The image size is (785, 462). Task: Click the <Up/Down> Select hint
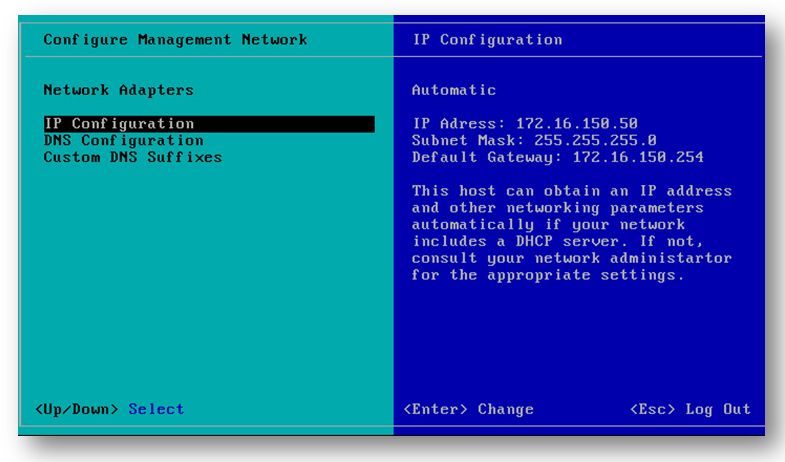point(110,409)
